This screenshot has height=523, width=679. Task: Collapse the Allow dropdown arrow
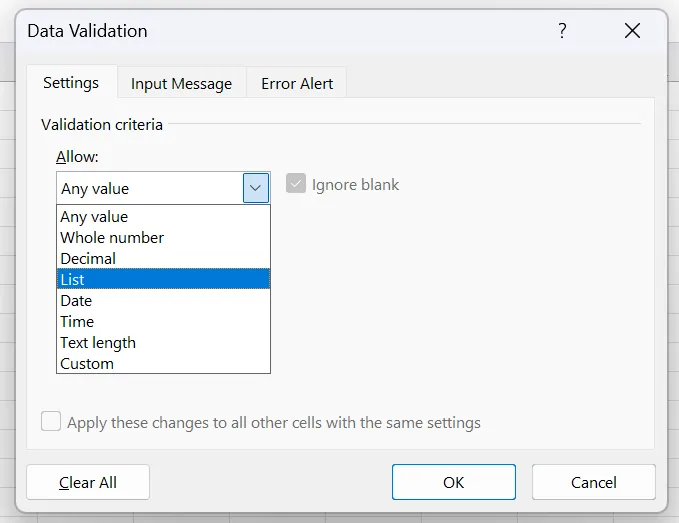pyautogui.click(x=255, y=188)
